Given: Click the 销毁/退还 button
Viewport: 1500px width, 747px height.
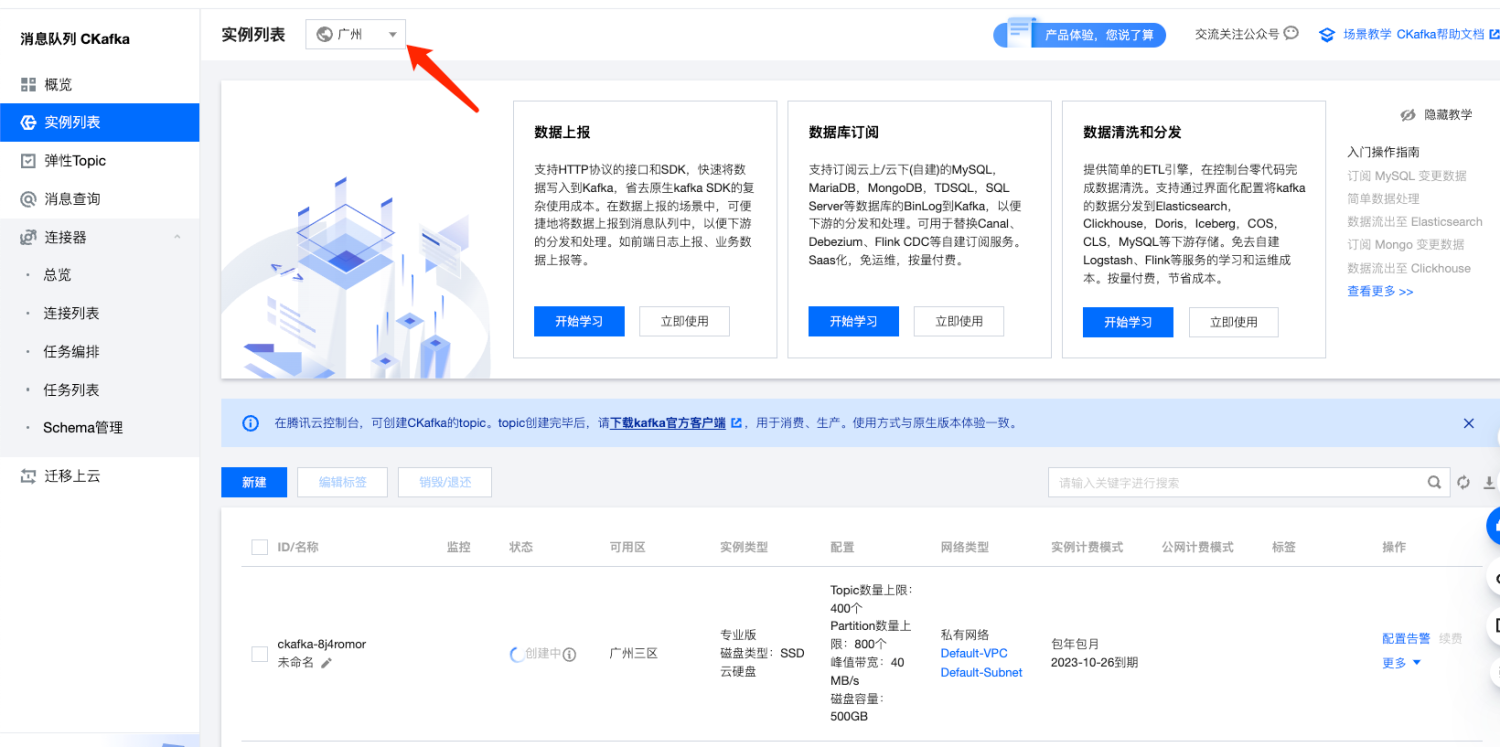Looking at the screenshot, I should (x=444, y=482).
